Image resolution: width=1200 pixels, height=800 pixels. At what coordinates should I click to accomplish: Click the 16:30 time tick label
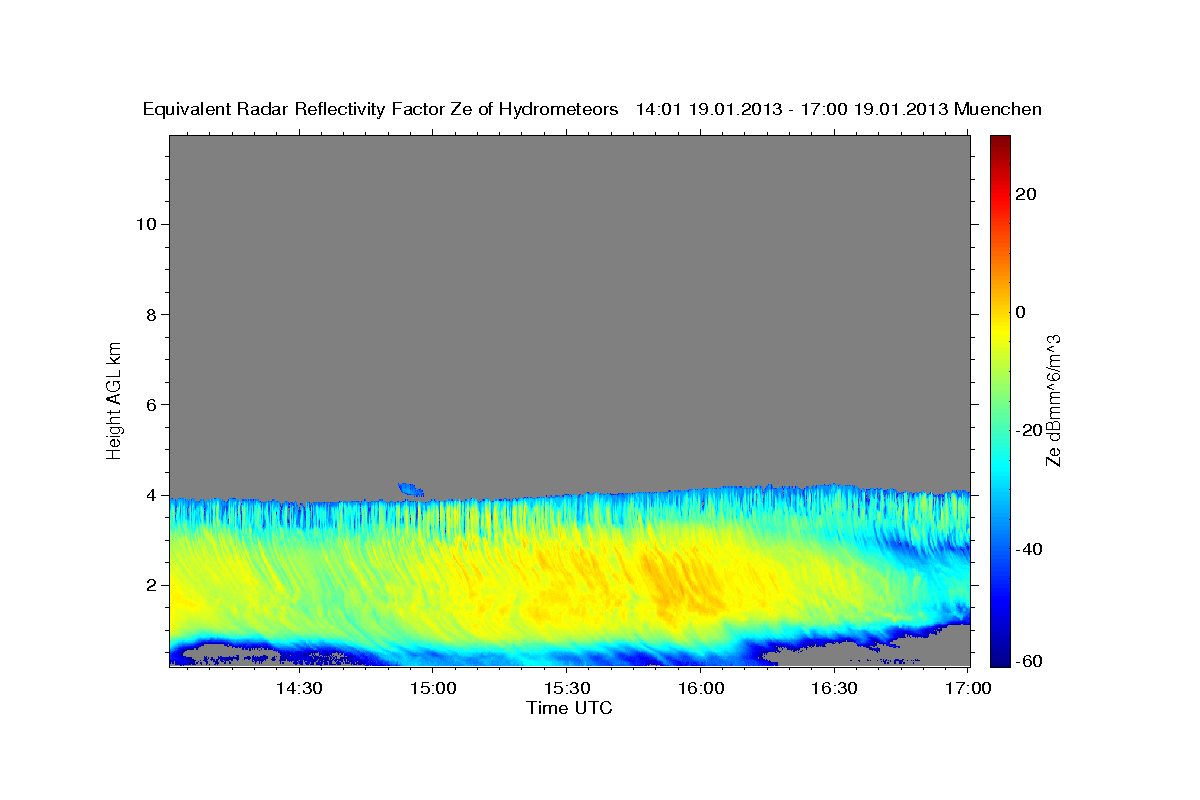(834, 688)
